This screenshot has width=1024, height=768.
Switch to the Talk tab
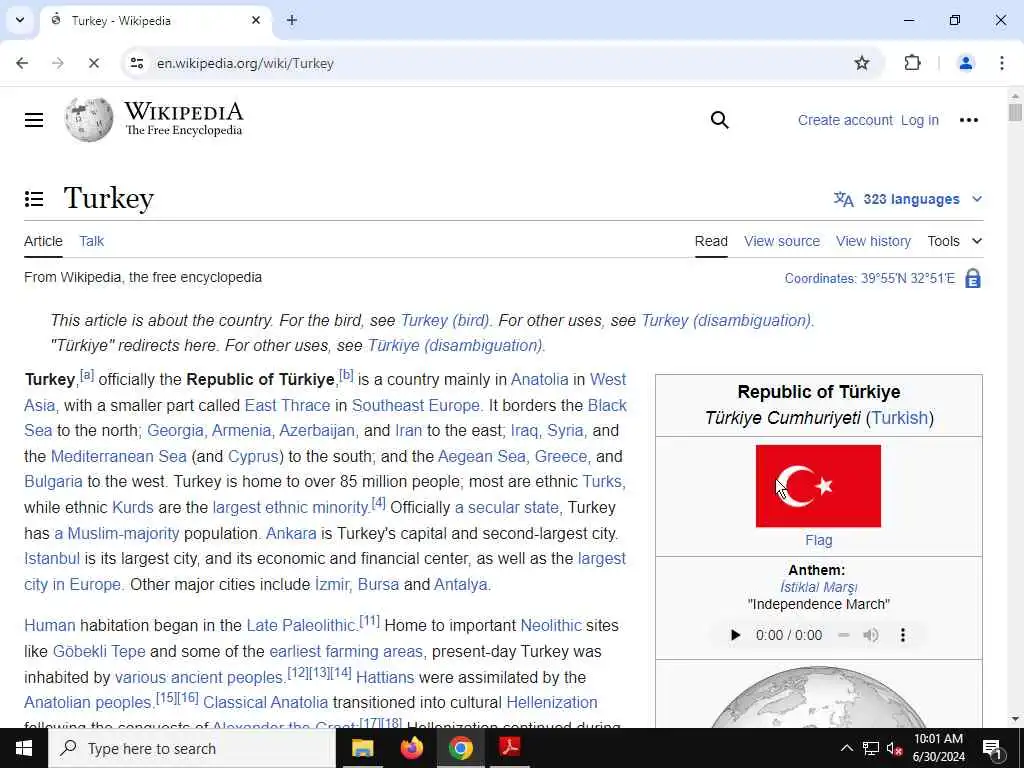[91, 241]
